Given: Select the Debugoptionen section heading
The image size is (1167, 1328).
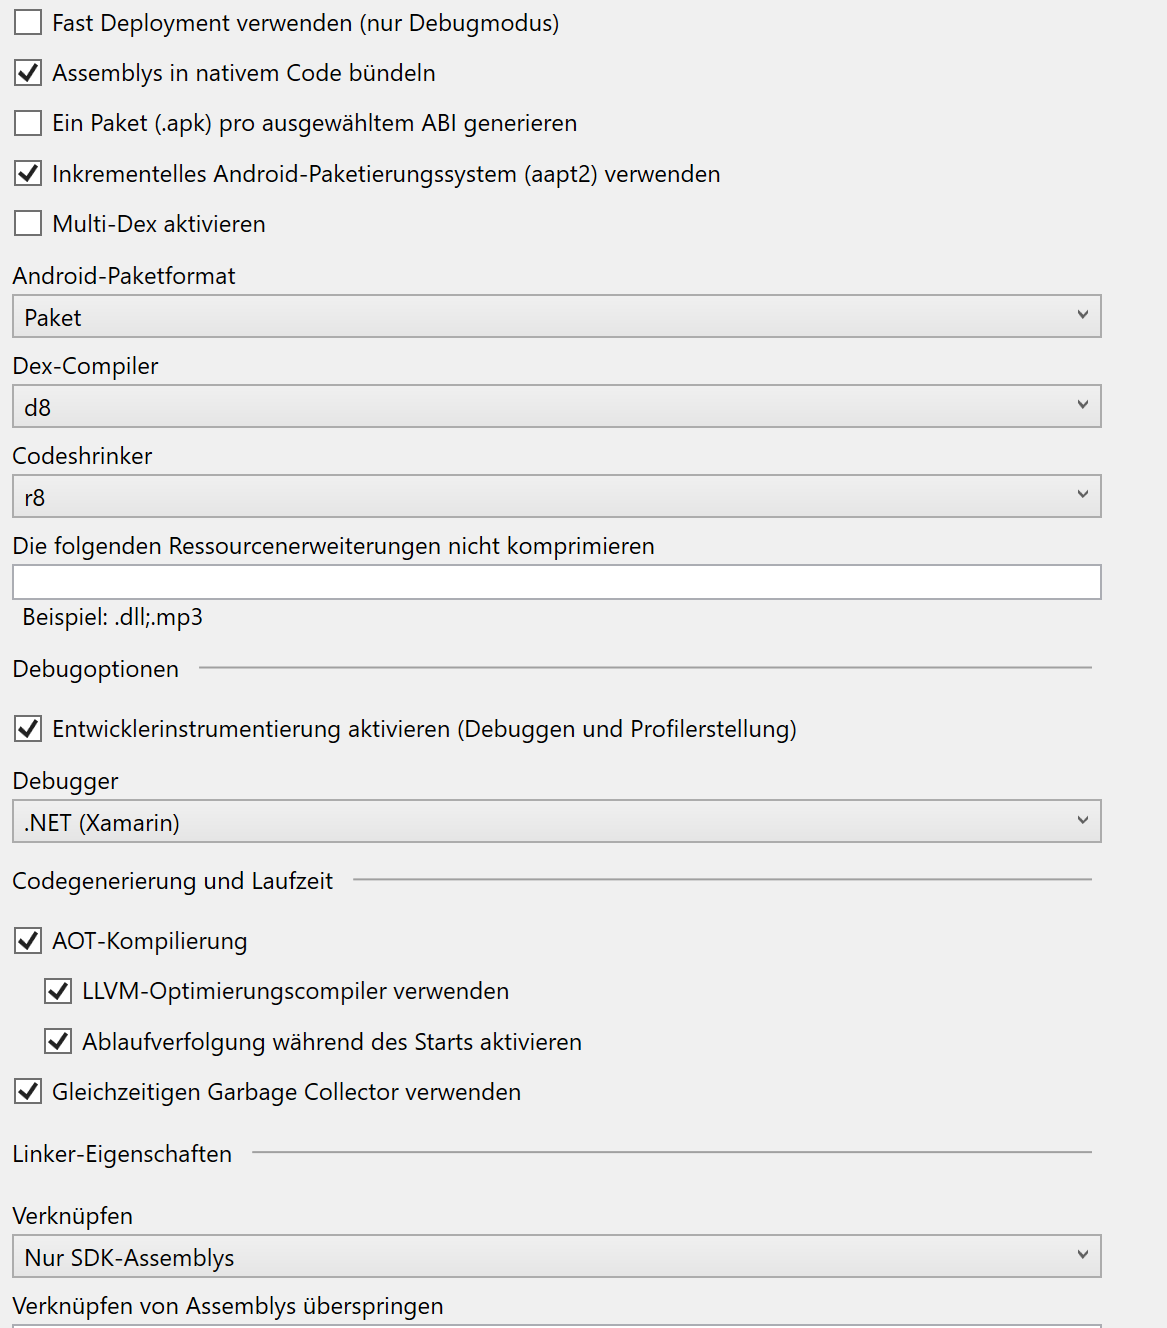Looking at the screenshot, I should pos(95,668).
